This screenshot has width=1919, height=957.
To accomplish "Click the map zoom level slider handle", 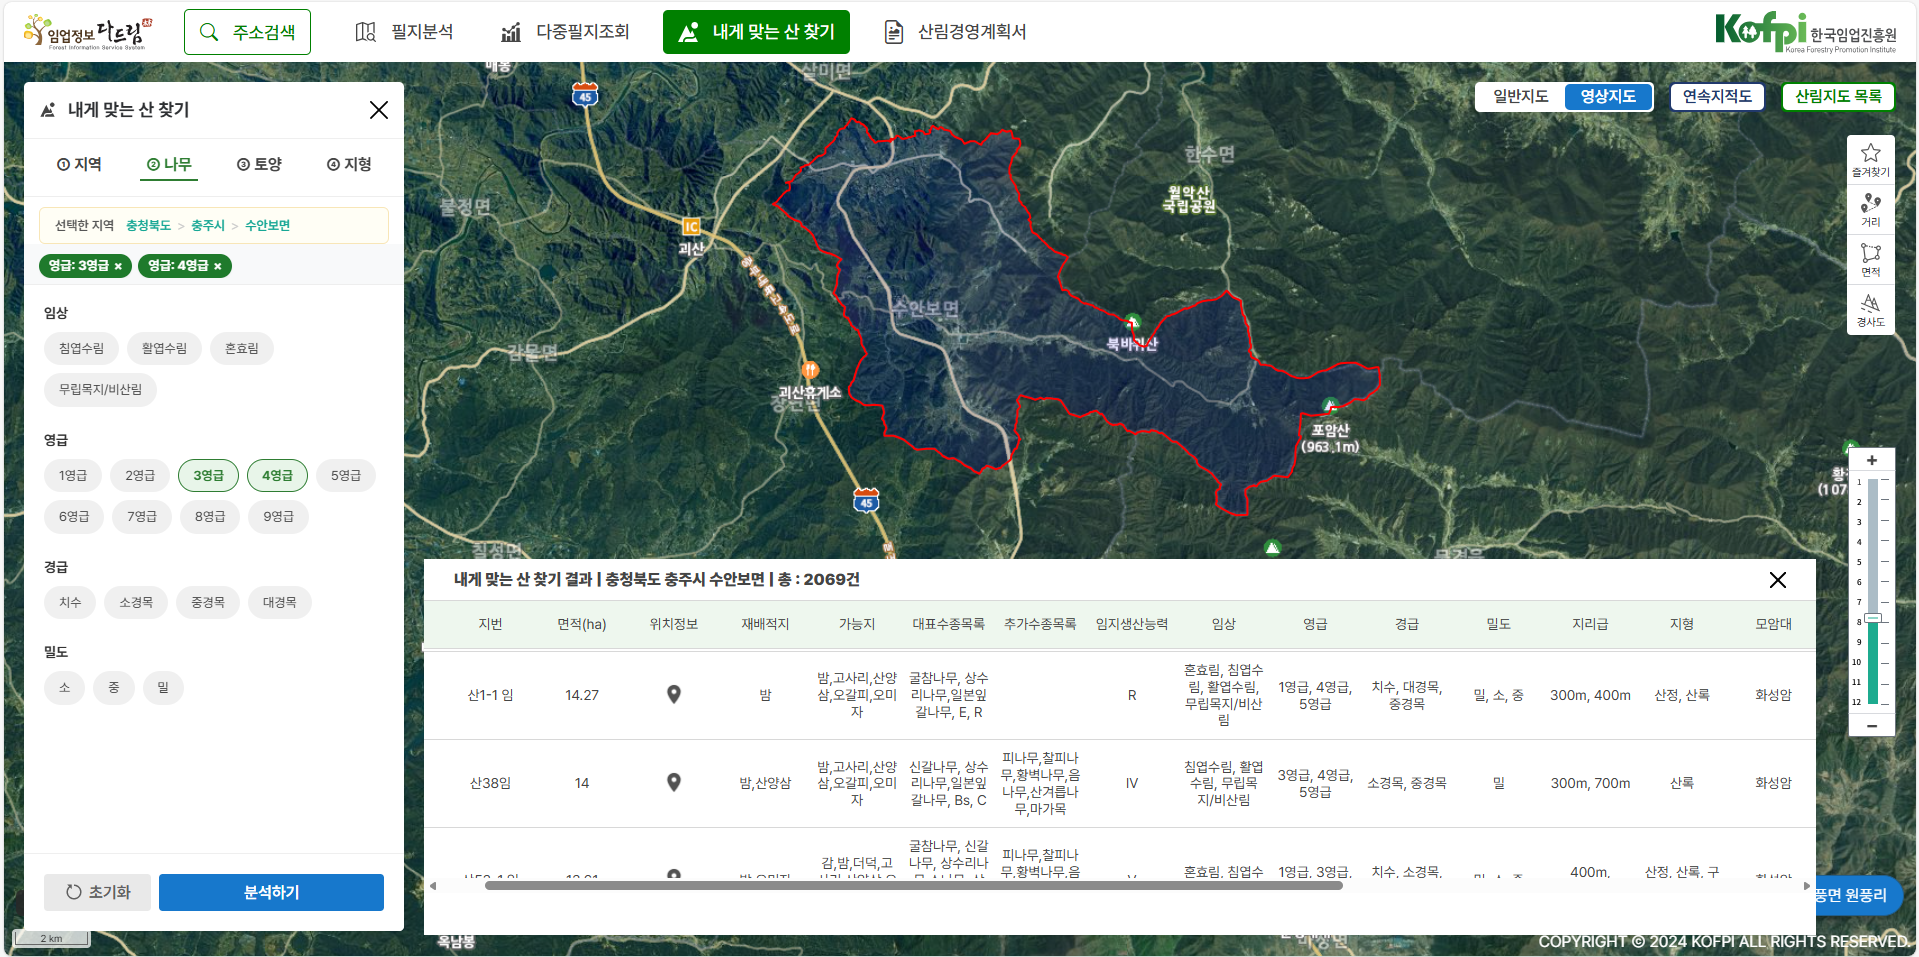I will [x=1873, y=618].
